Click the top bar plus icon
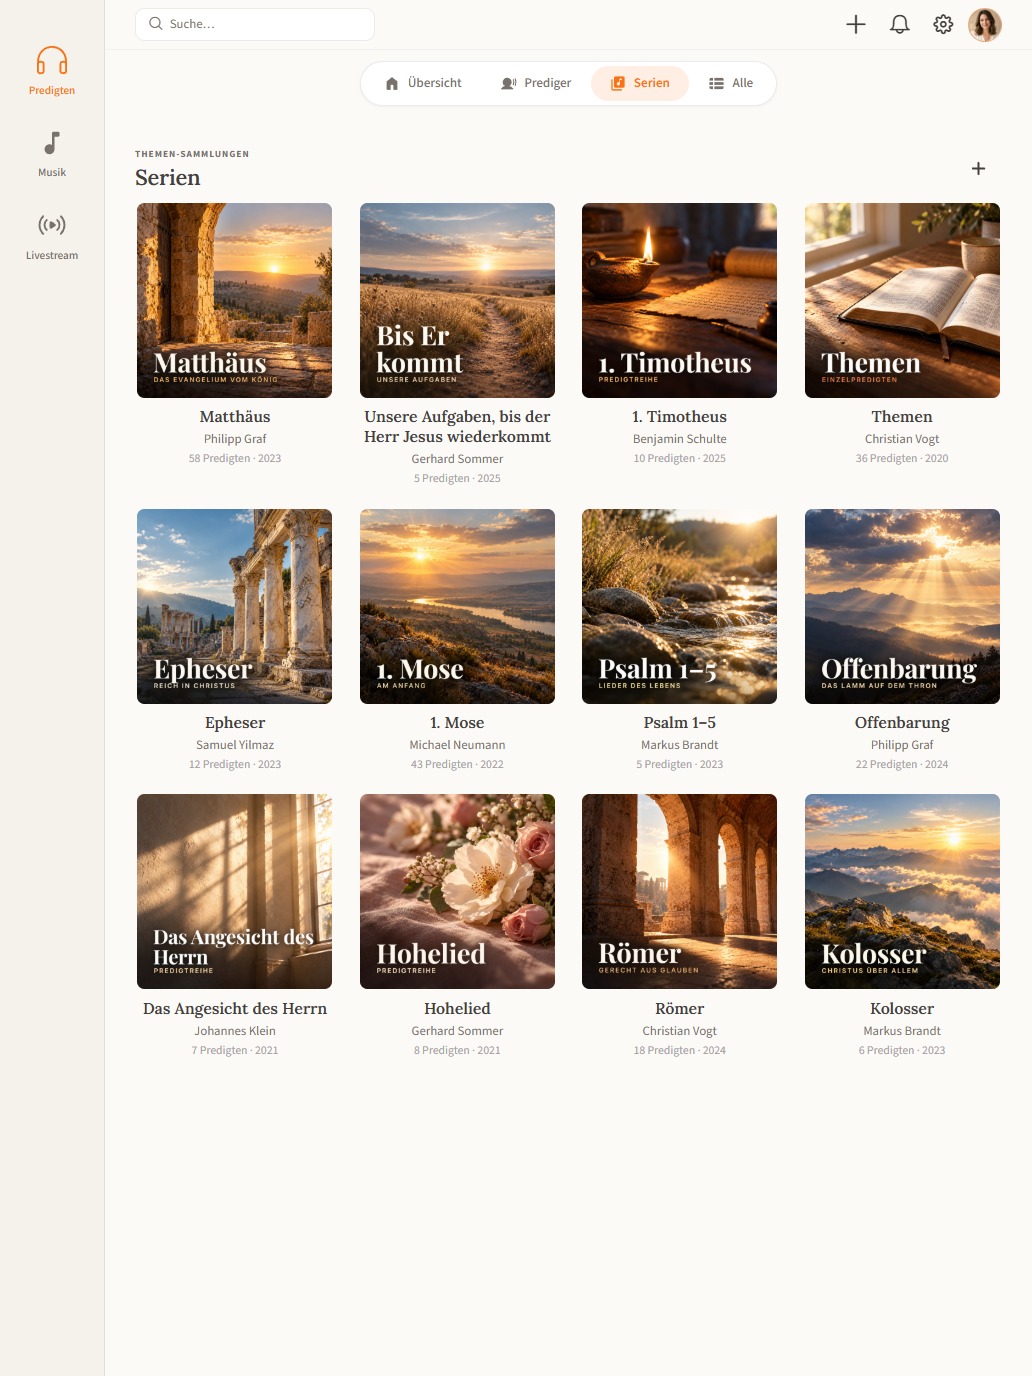The image size is (1032, 1376). 856,24
